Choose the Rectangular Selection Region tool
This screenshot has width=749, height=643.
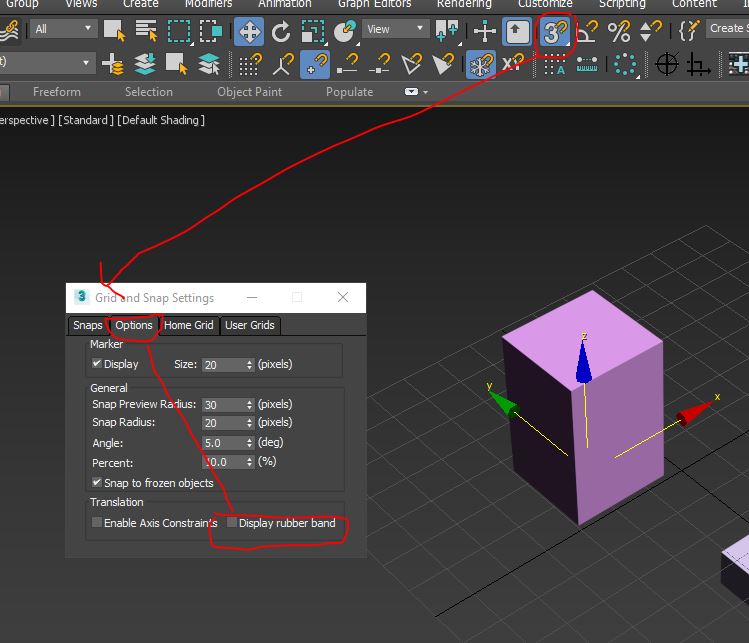178,31
